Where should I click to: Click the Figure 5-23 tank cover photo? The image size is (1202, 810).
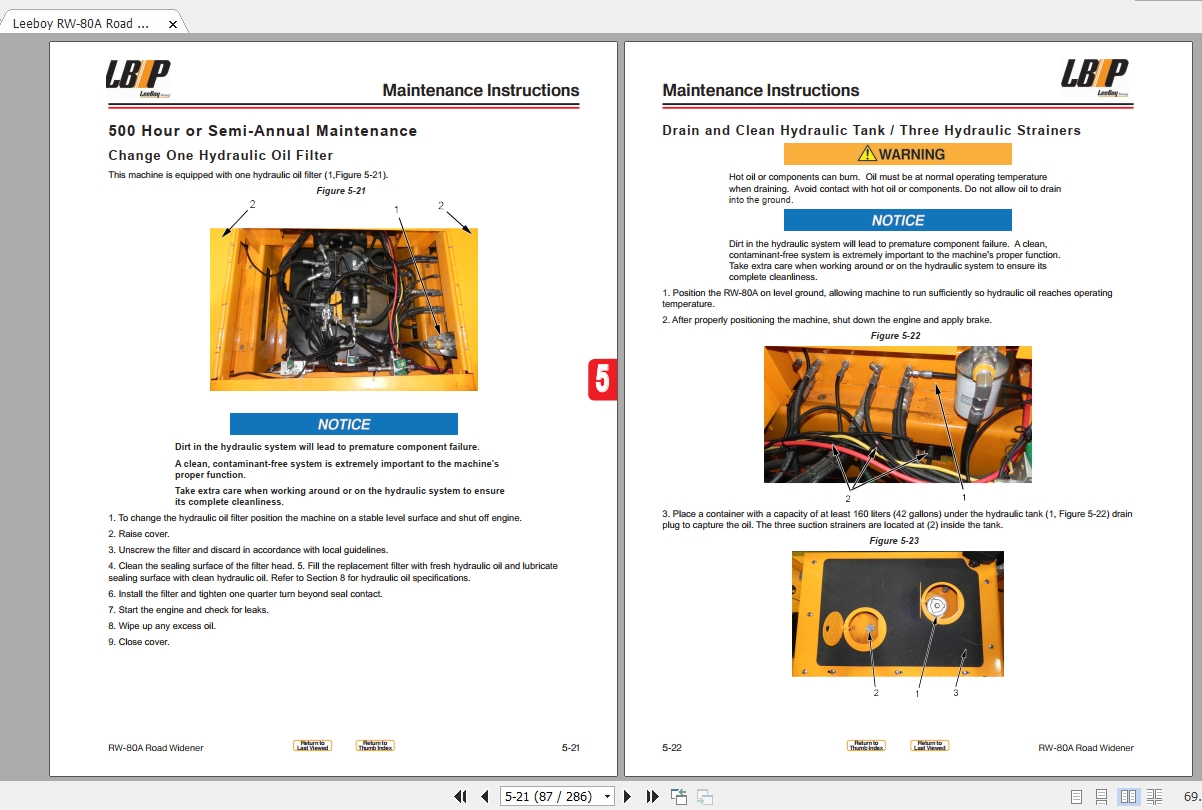pos(898,614)
